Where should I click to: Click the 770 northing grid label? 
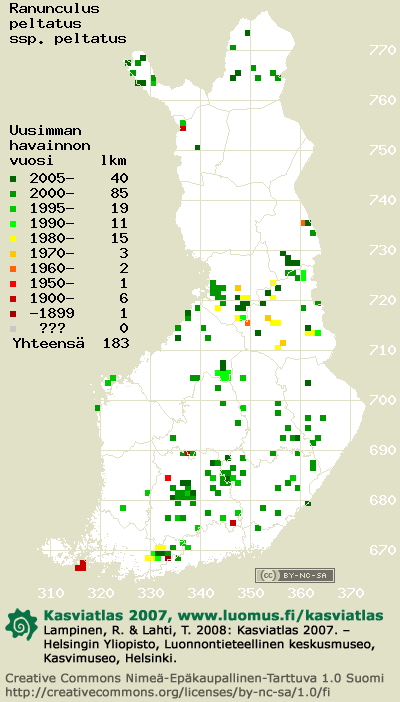(383, 50)
